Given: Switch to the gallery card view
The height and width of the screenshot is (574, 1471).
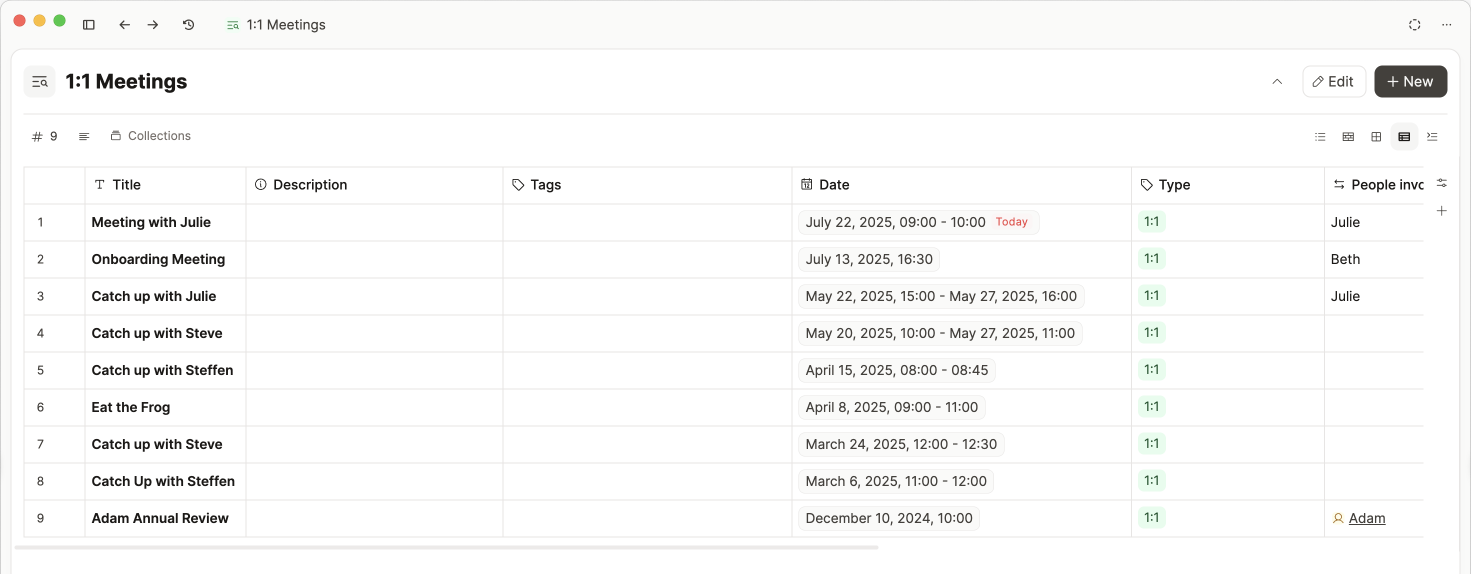Looking at the screenshot, I should click(x=1348, y=137).
